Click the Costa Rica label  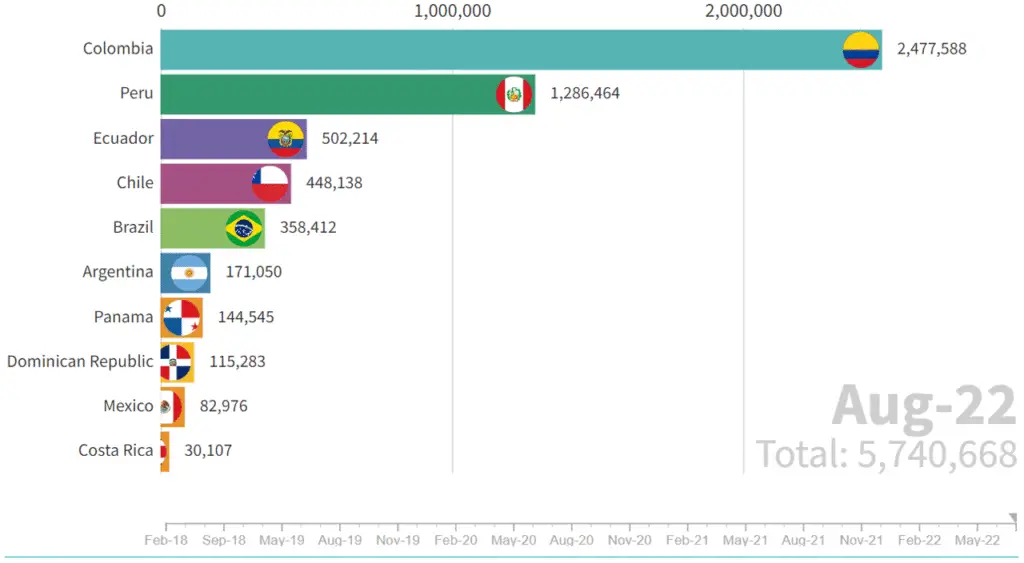coord(116,450)
